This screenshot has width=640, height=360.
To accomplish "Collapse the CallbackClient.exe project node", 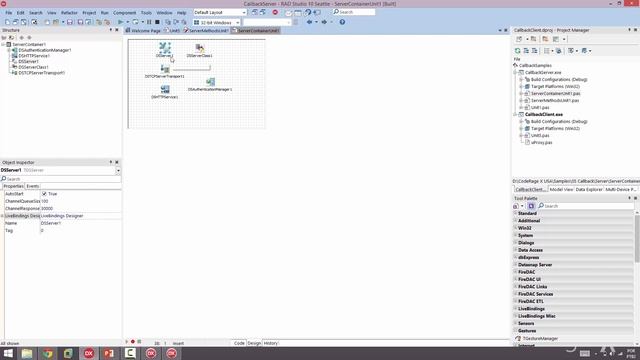I will 515,114.
